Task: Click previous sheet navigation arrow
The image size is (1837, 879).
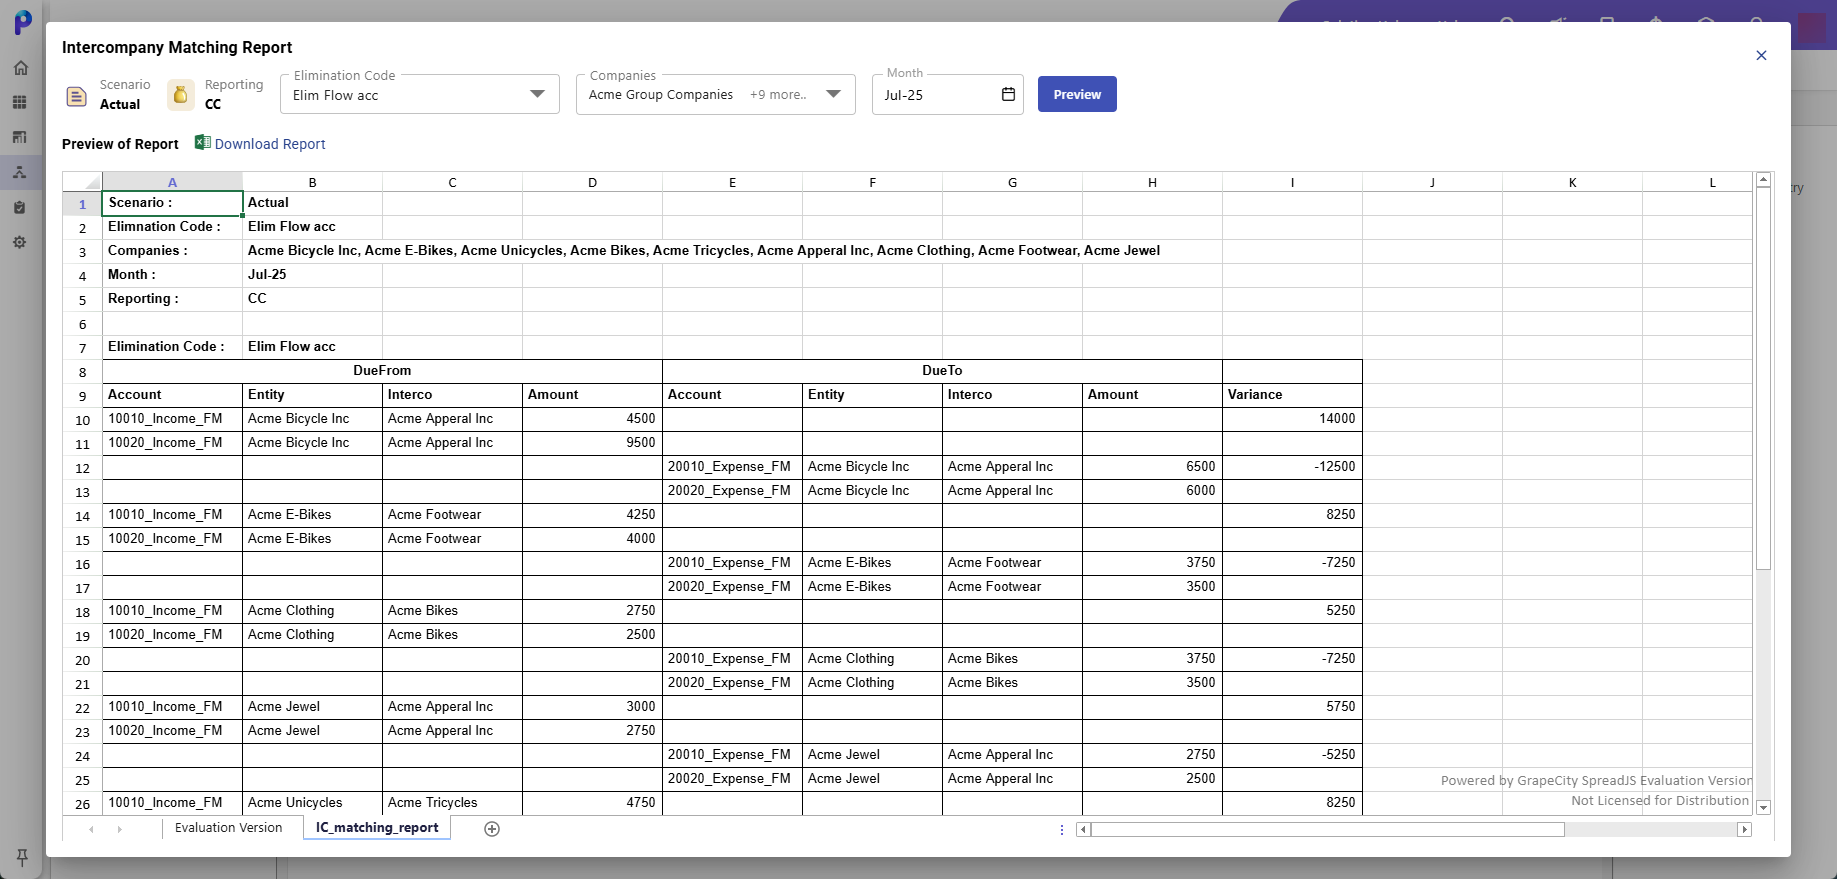Action: click(91, 829)
